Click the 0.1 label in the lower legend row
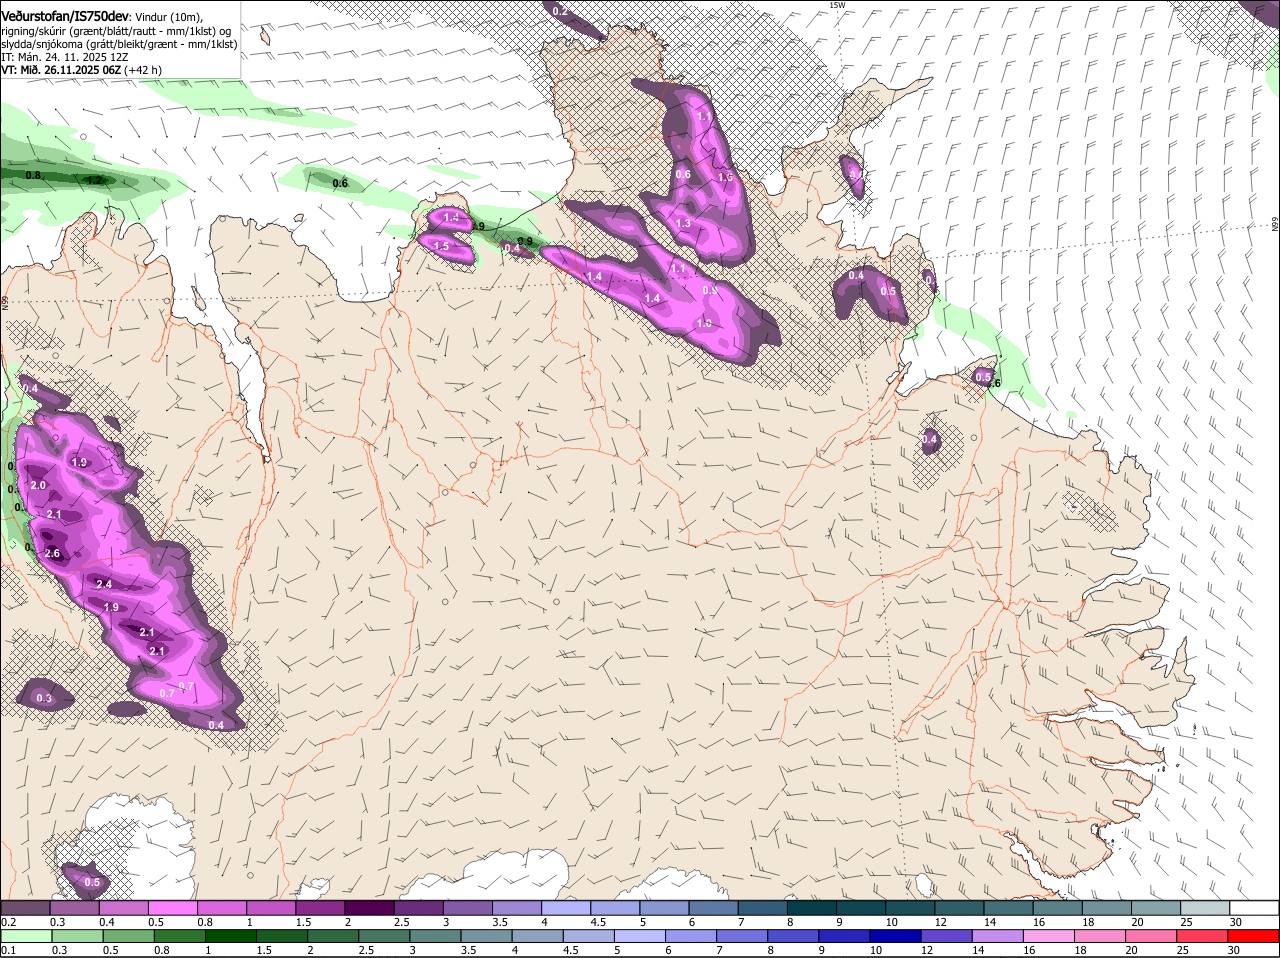This screenshot has width=1280, height=958. [x=8, y=950]
